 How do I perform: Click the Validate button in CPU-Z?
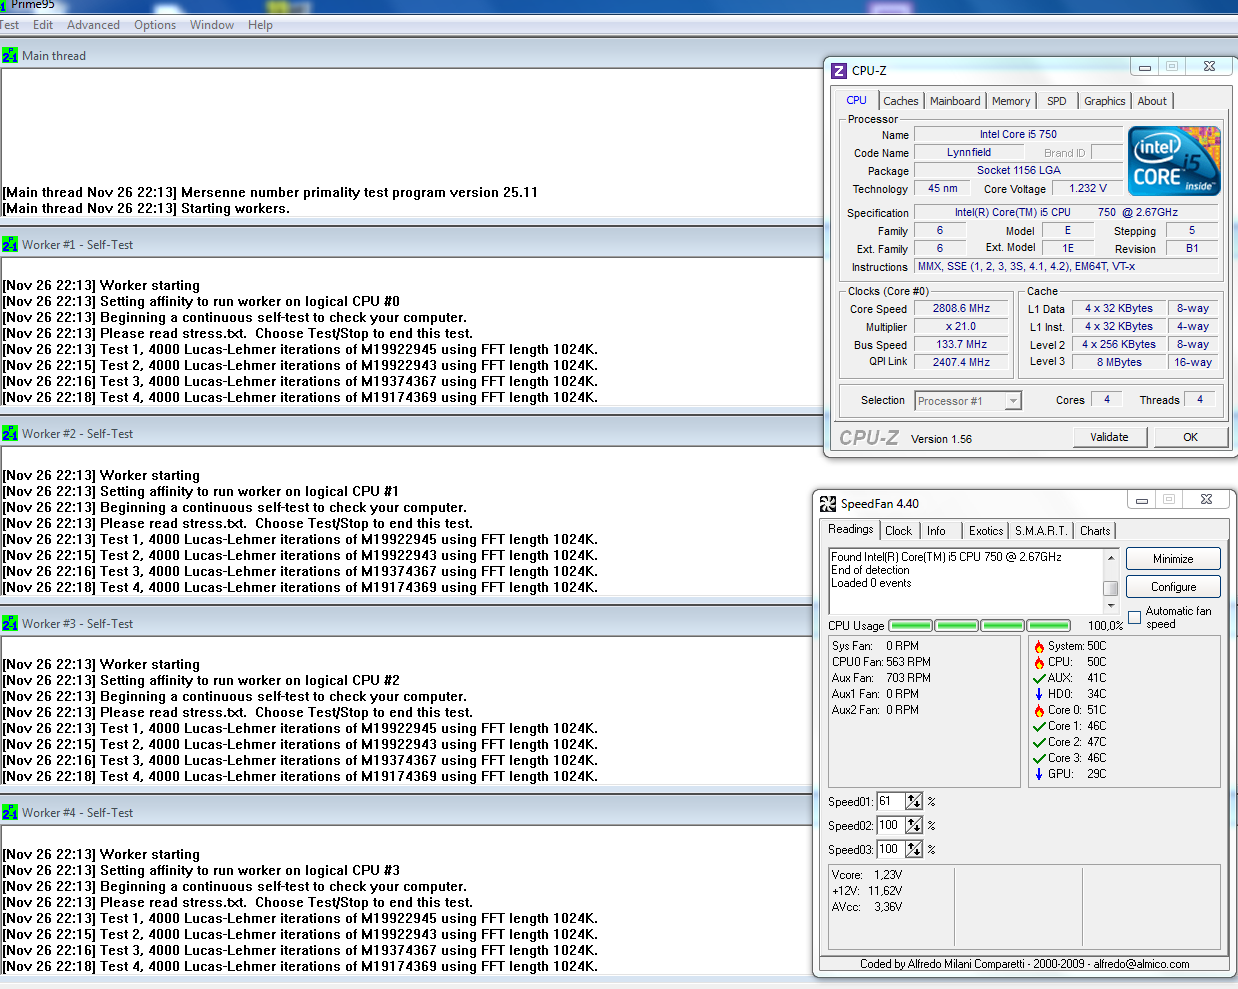pyautogui.click(x=1109, y=437)
